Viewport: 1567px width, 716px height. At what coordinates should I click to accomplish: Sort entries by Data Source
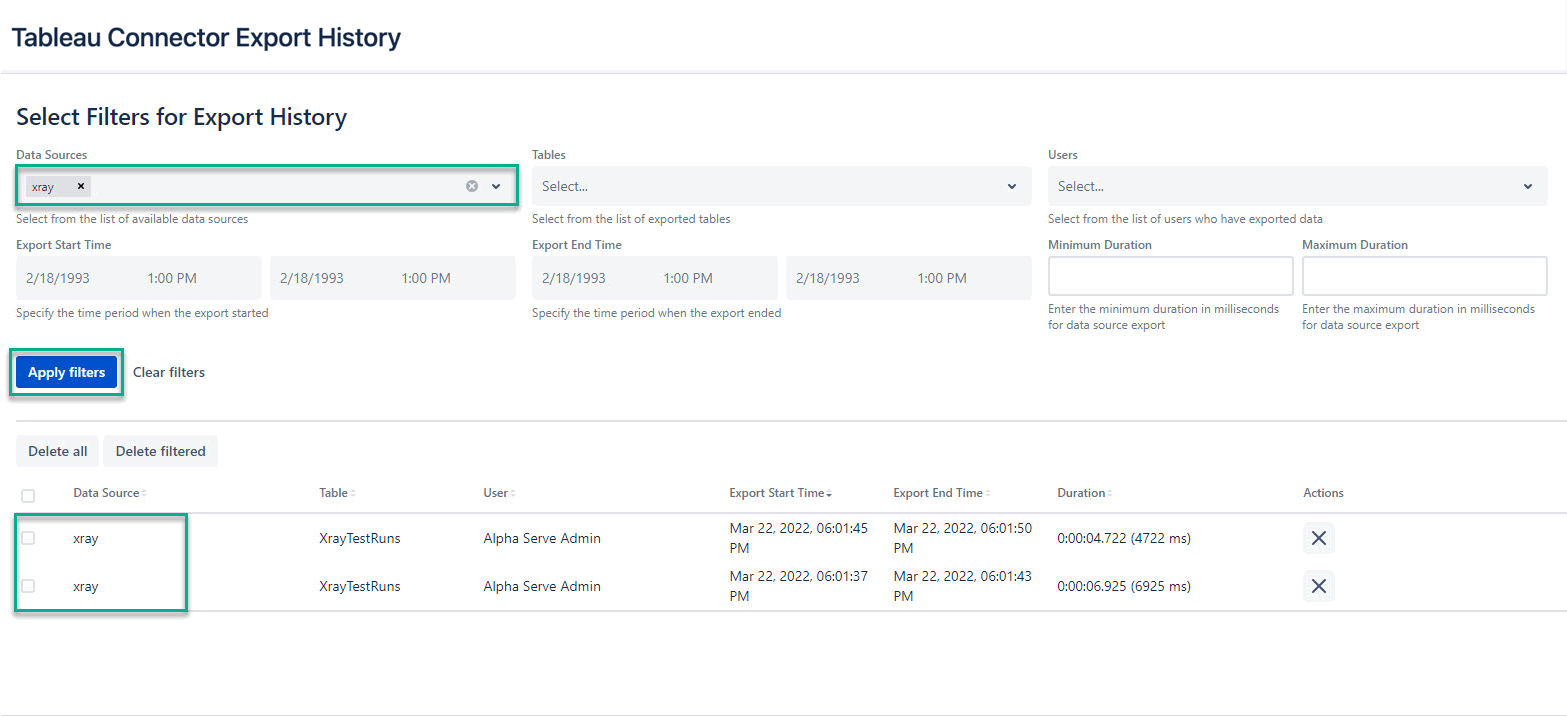coord(144,492)
